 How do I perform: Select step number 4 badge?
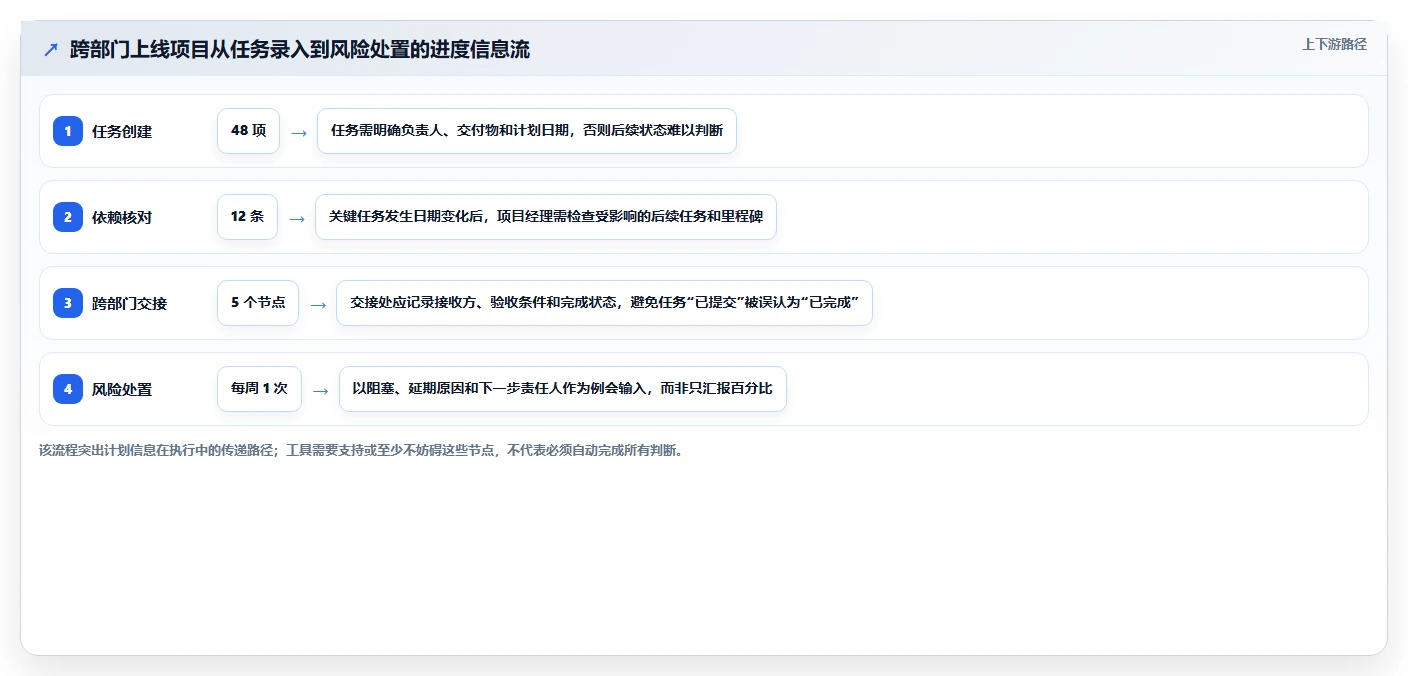[x=68, y=389]
